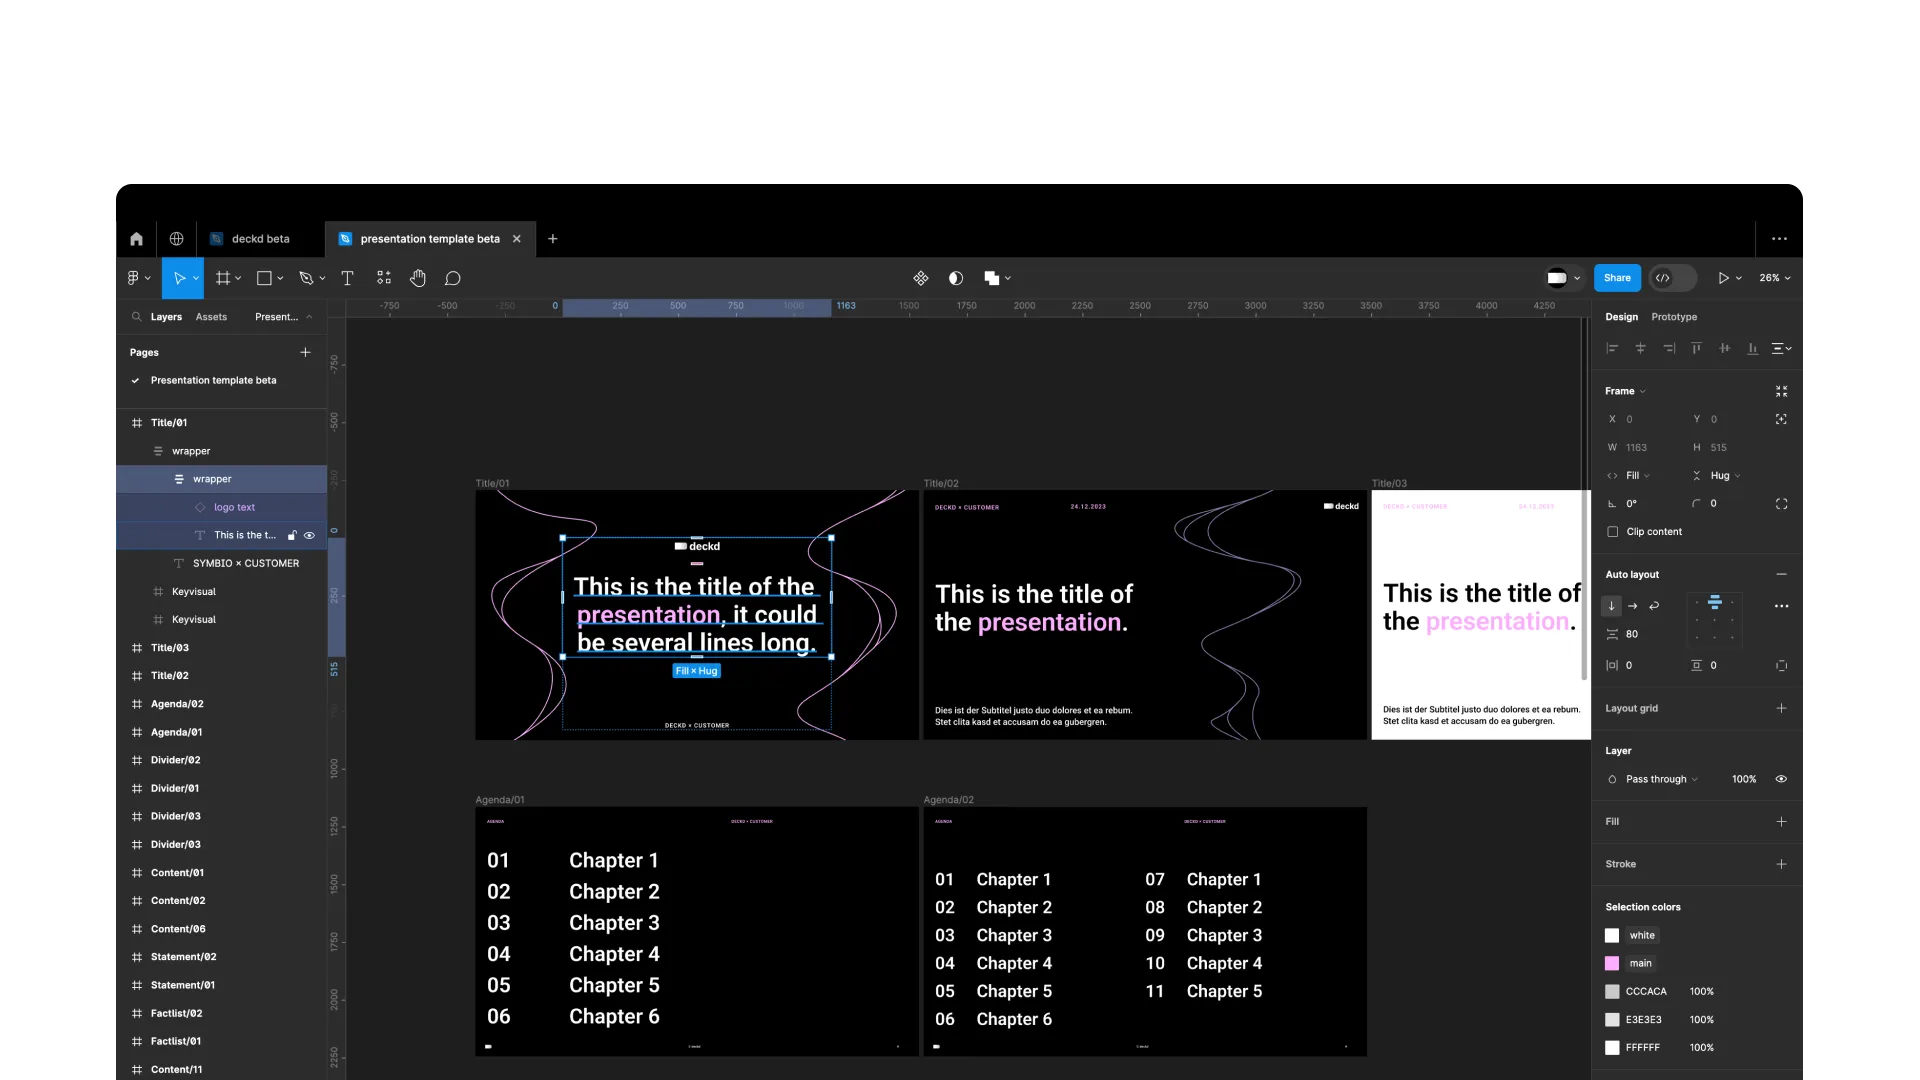Select the Agenda/02 layer in list
The height and width of the screenshot is (1080, 1920).
coord(177,705)
